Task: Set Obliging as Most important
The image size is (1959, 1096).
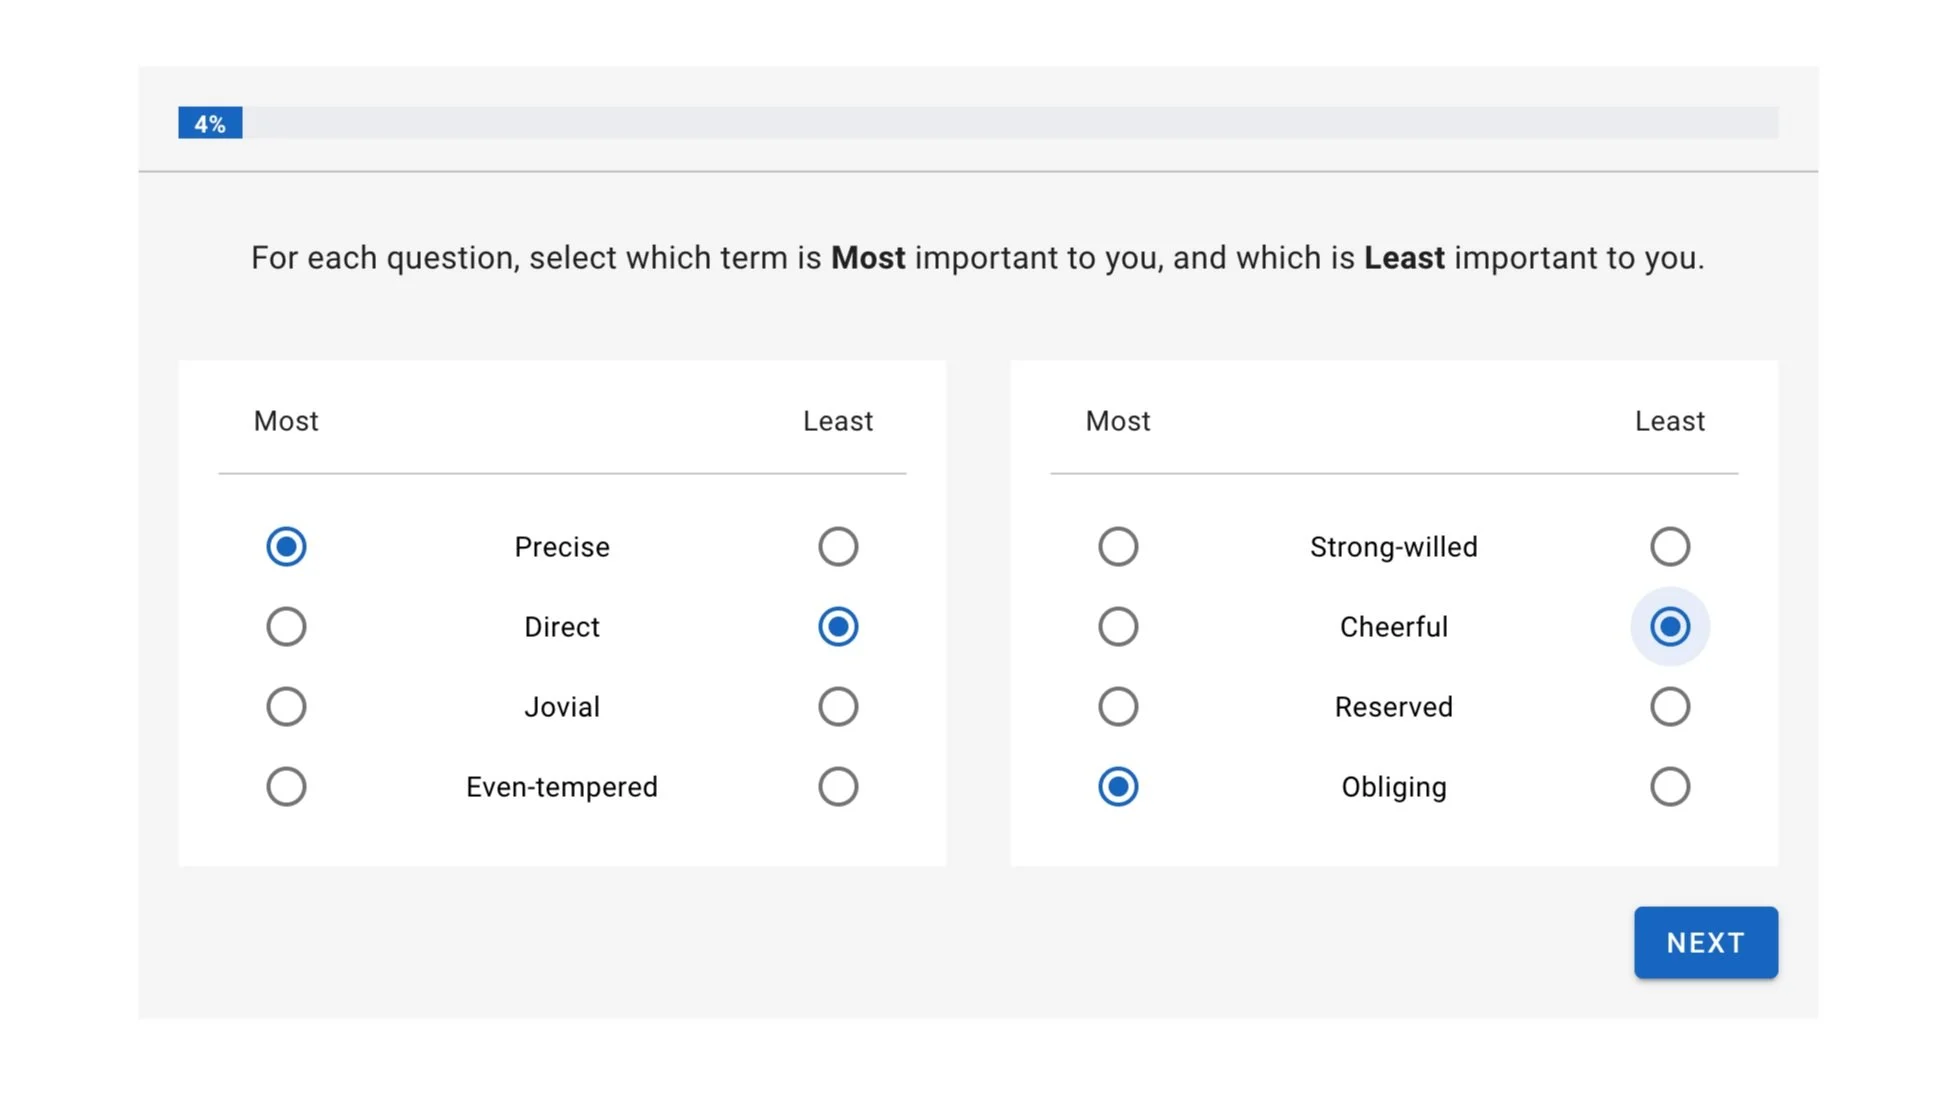Action: click(1118, 787)
